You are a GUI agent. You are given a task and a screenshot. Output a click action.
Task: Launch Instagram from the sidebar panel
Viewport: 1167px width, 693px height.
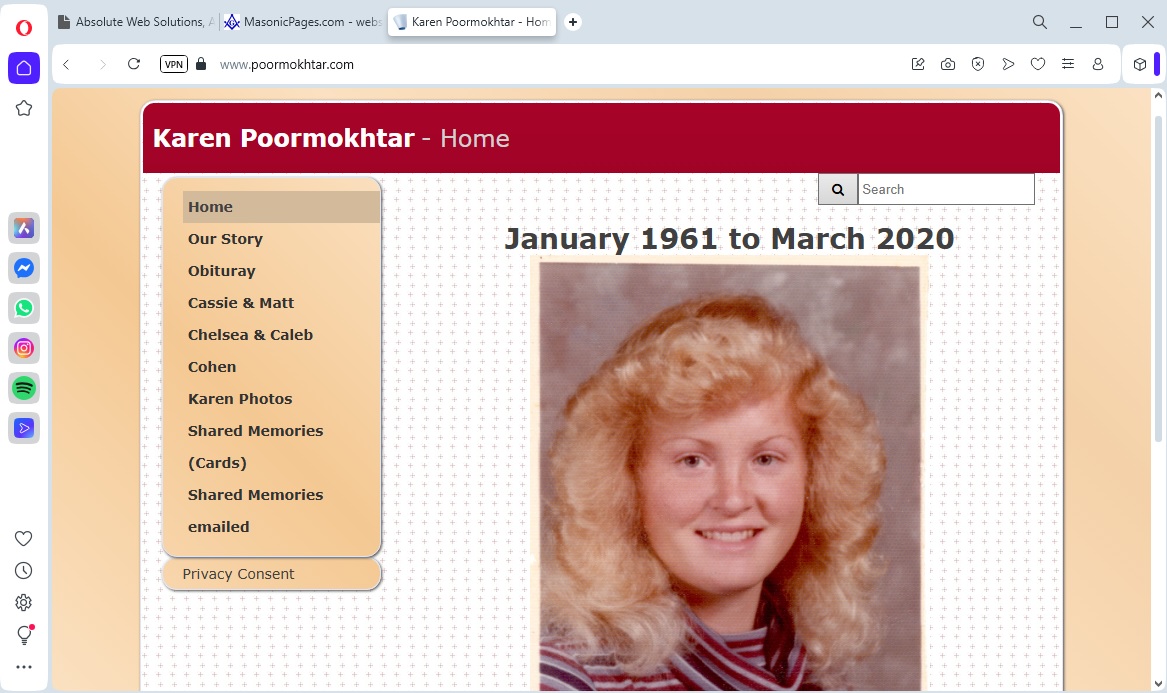tap(24, 348)
